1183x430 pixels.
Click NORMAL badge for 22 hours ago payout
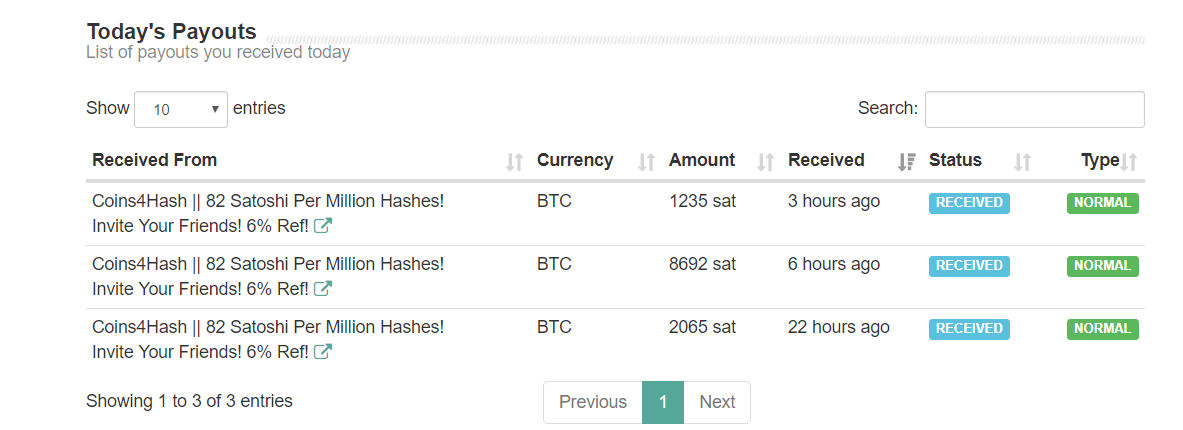[1102, 329]
